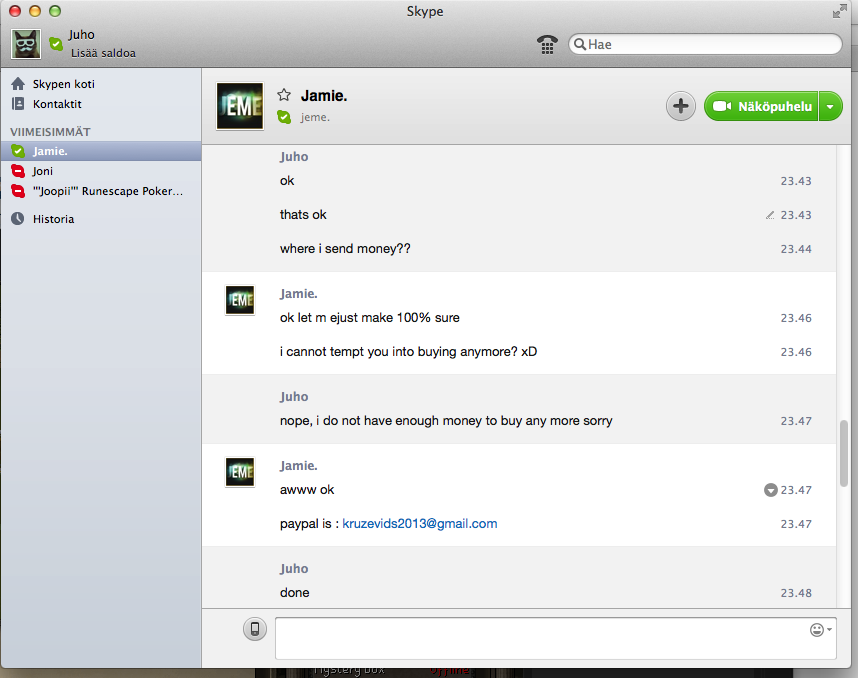The image size is (858, 678).
Task: Open Historia in the sidebar
Action: coord(53,219)
